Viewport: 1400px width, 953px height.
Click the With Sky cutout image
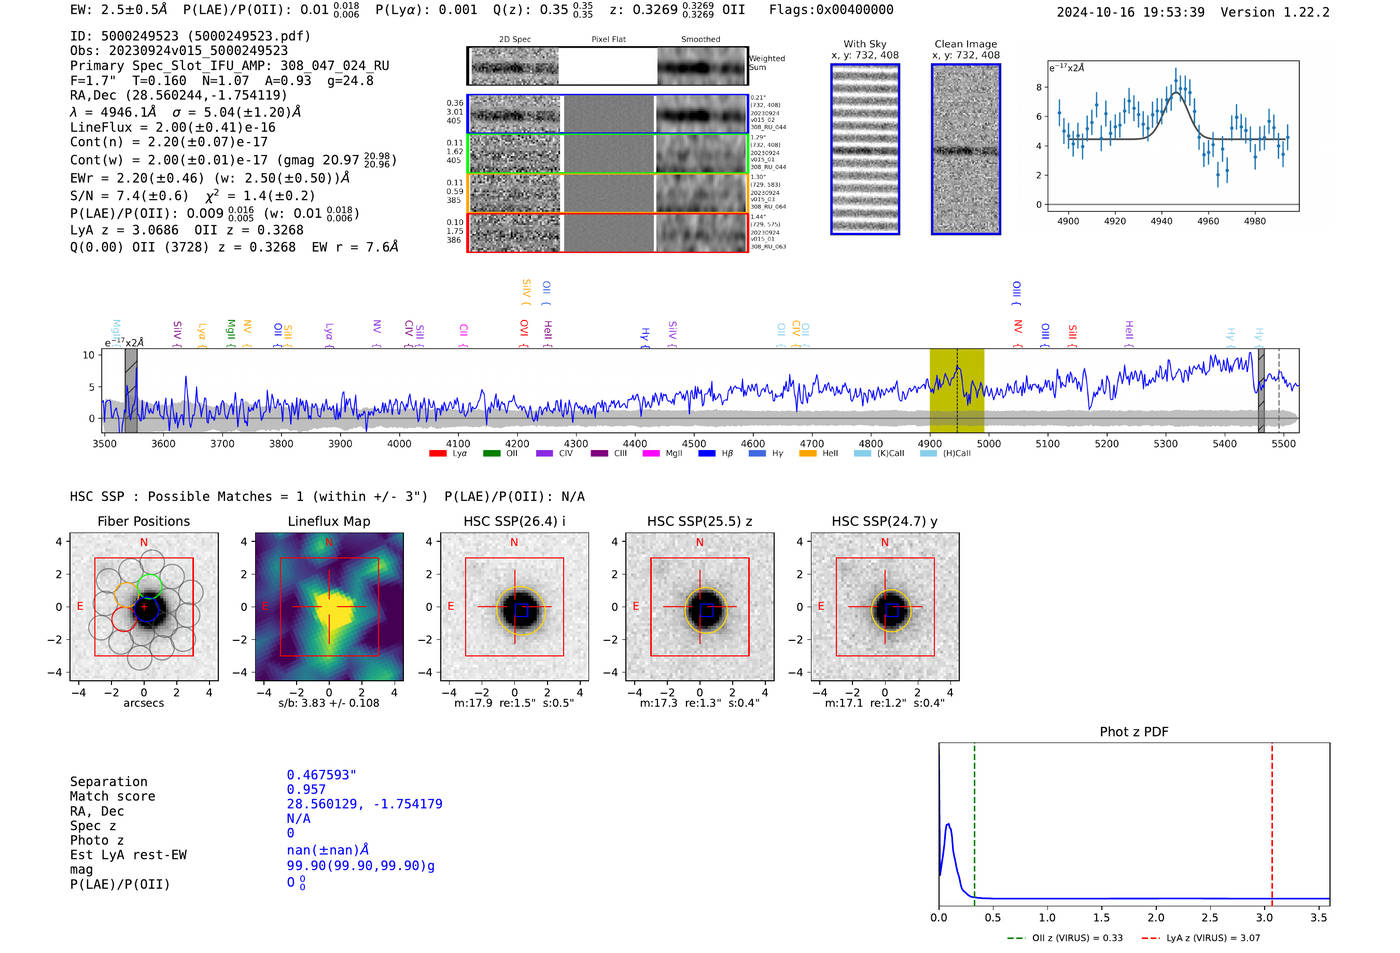tap(865, 149)
